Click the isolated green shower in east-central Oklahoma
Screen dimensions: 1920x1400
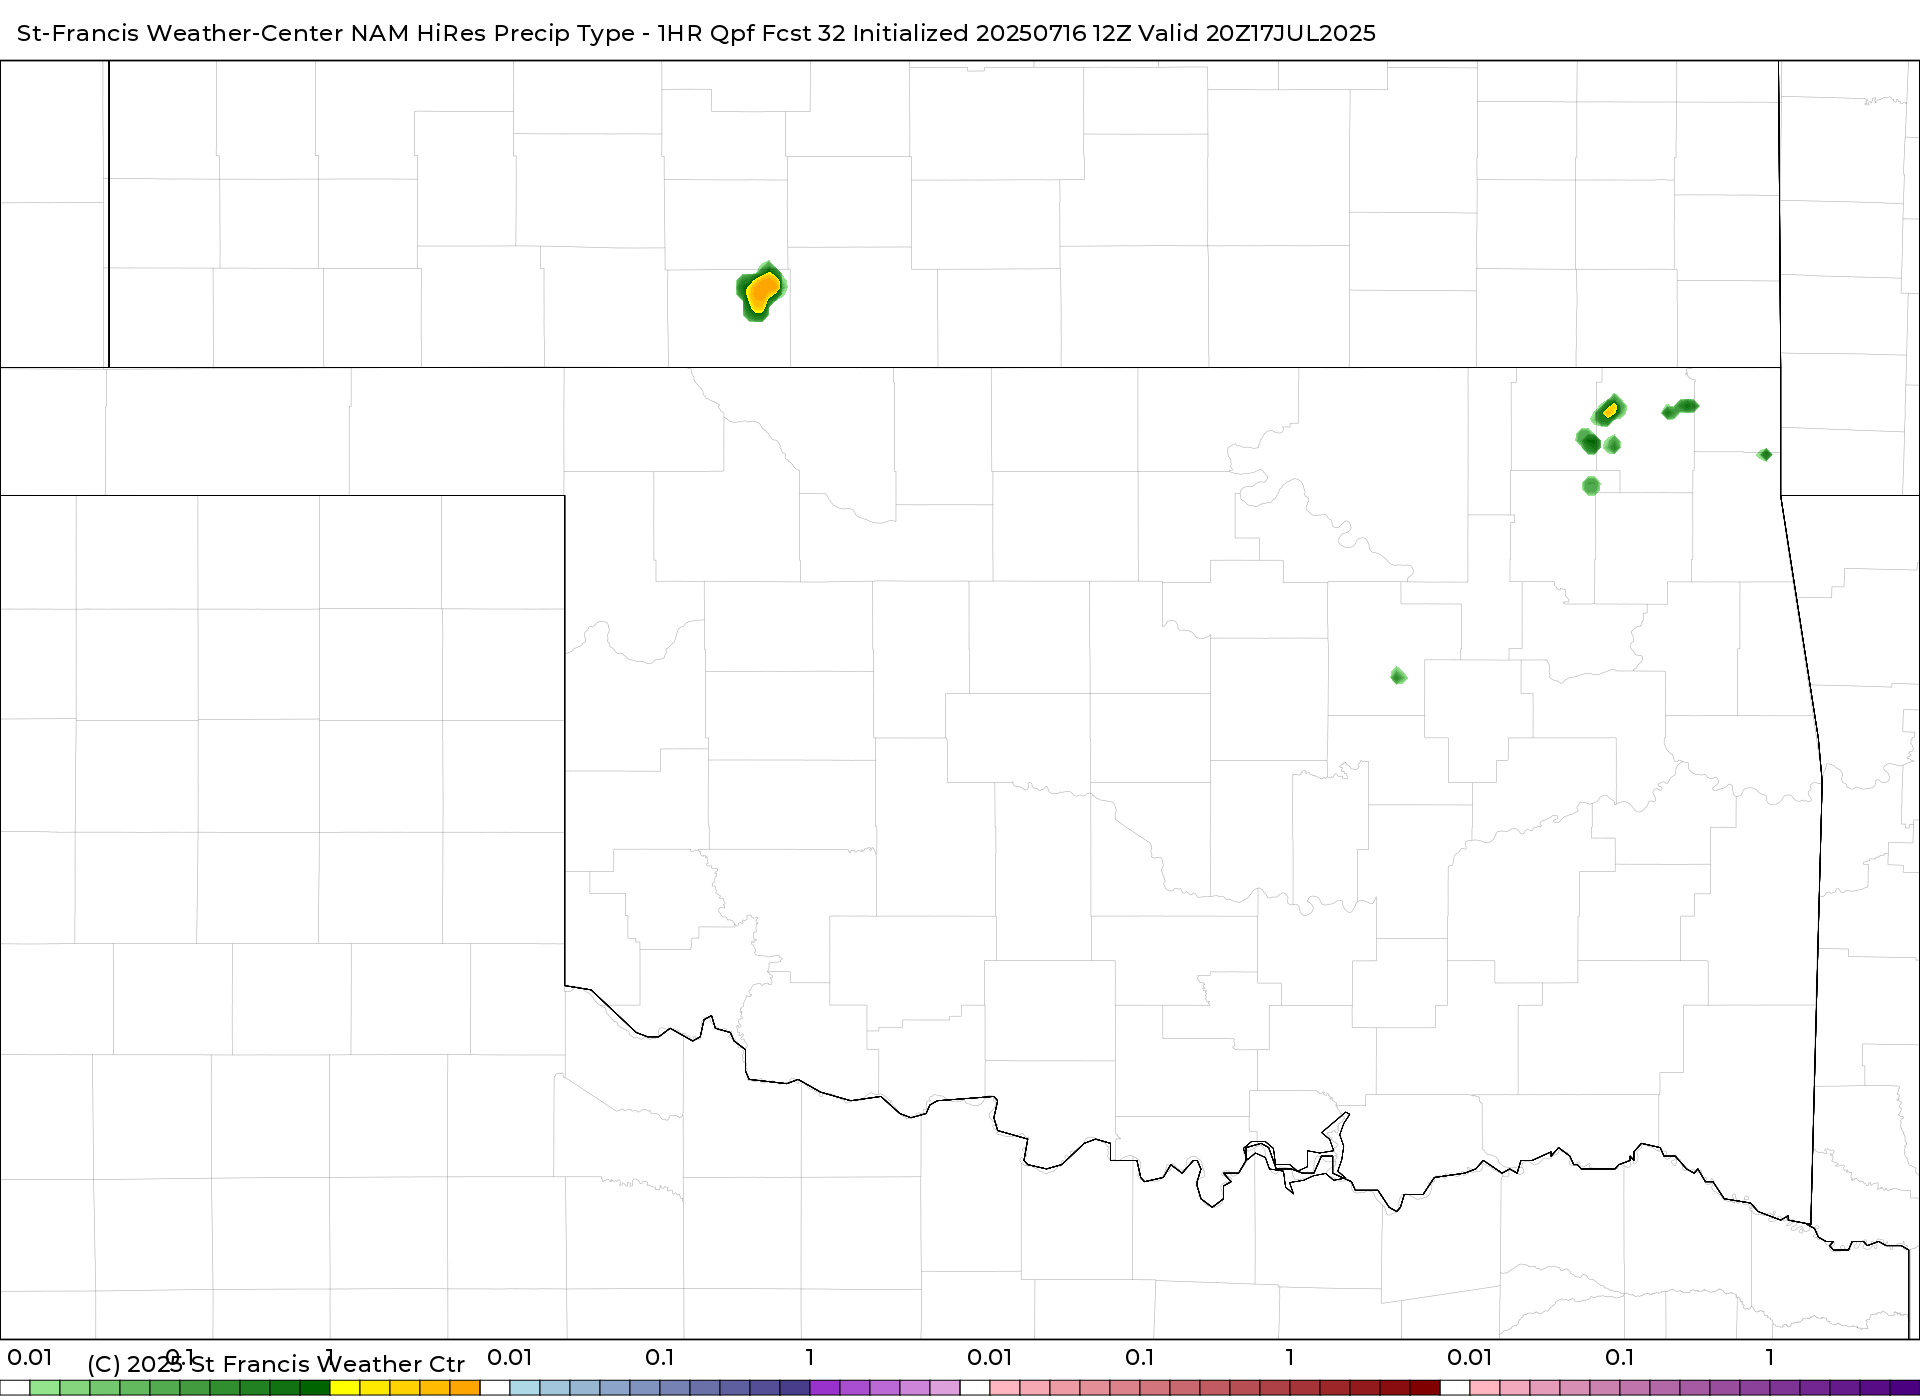(x=1398, y=677)
